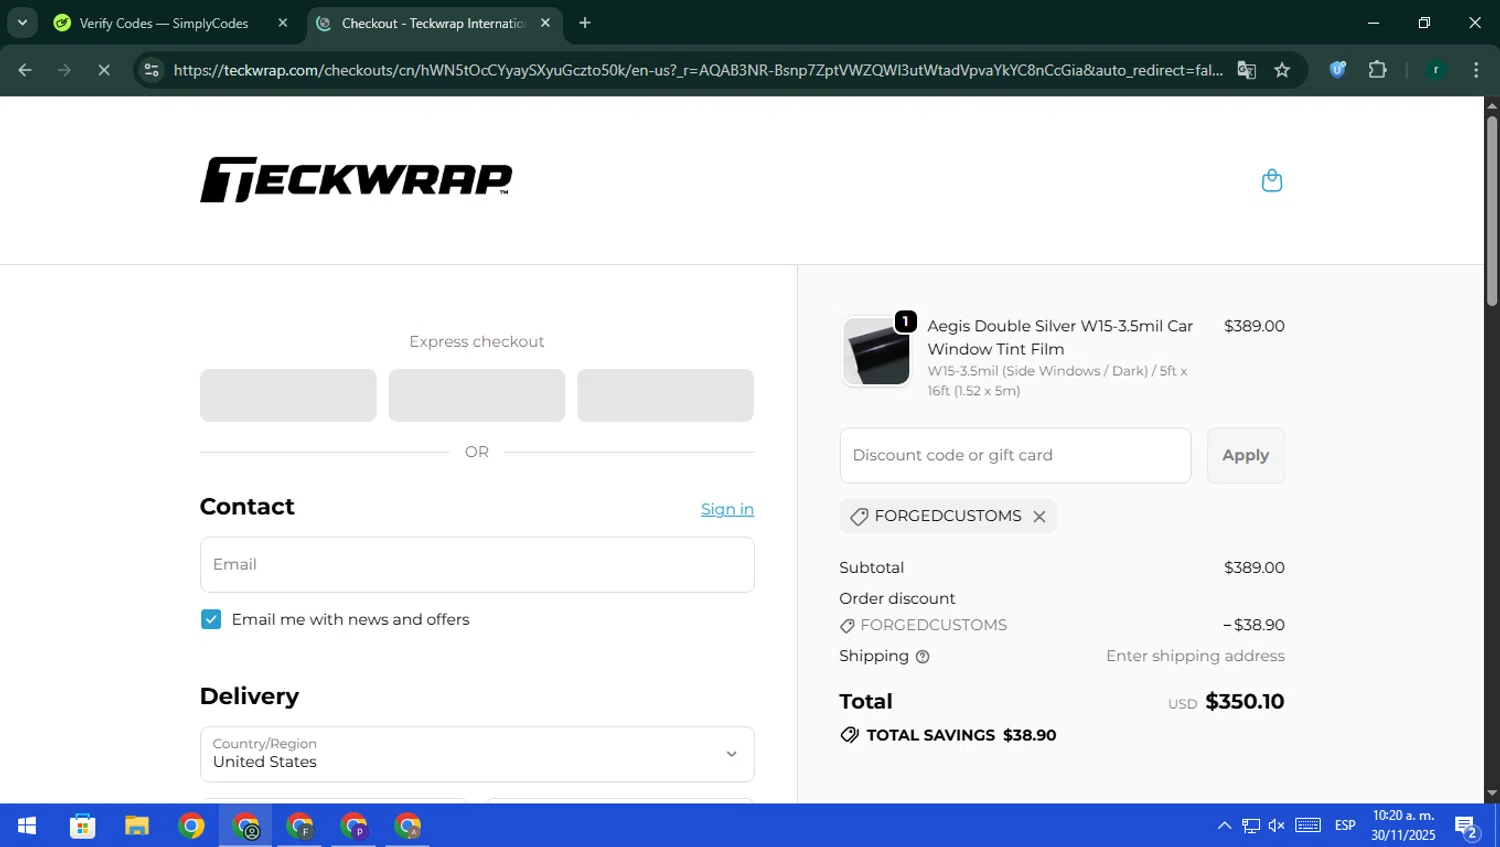Click the –$38.90 discount amount
The width and height of the screenshot is (1500, 847).
click(x=1254, y=625)
